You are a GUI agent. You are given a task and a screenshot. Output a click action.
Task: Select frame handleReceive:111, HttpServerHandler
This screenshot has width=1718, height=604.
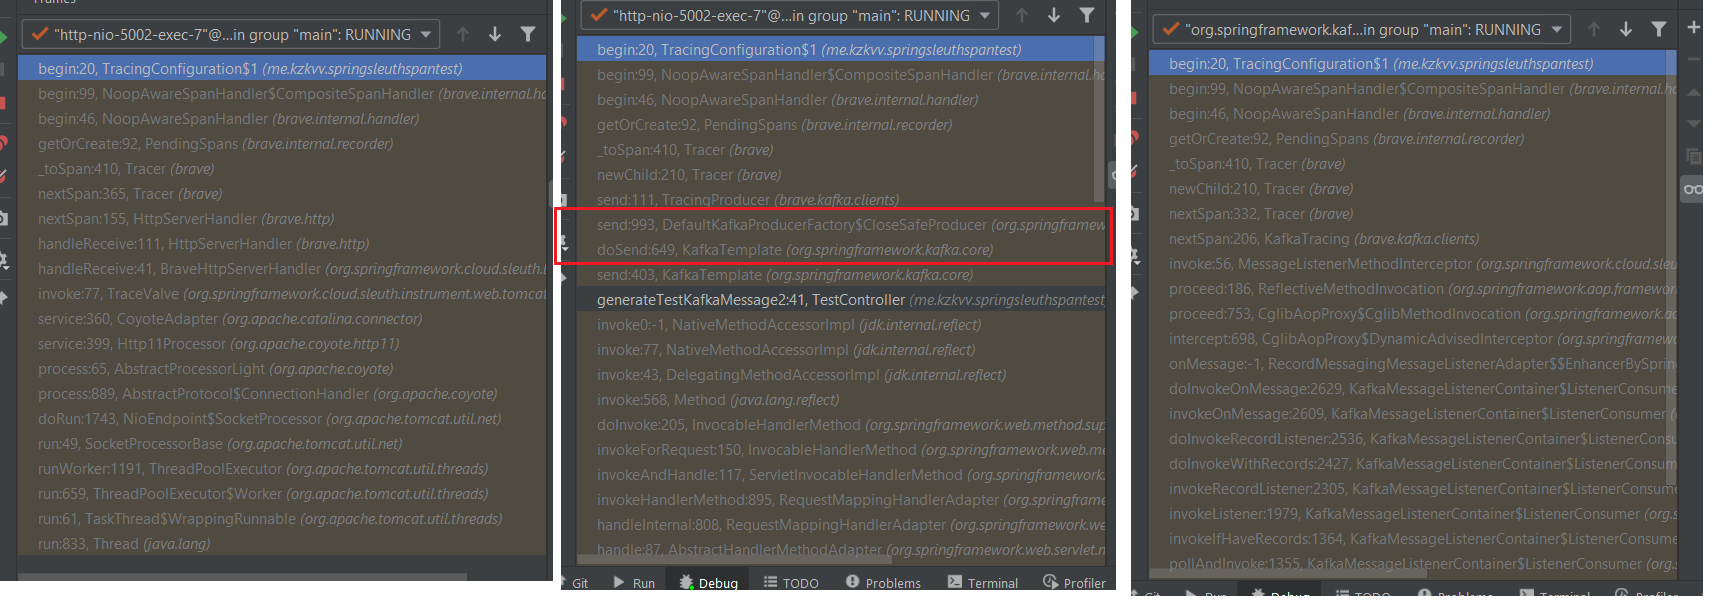(x=282, y=244)
